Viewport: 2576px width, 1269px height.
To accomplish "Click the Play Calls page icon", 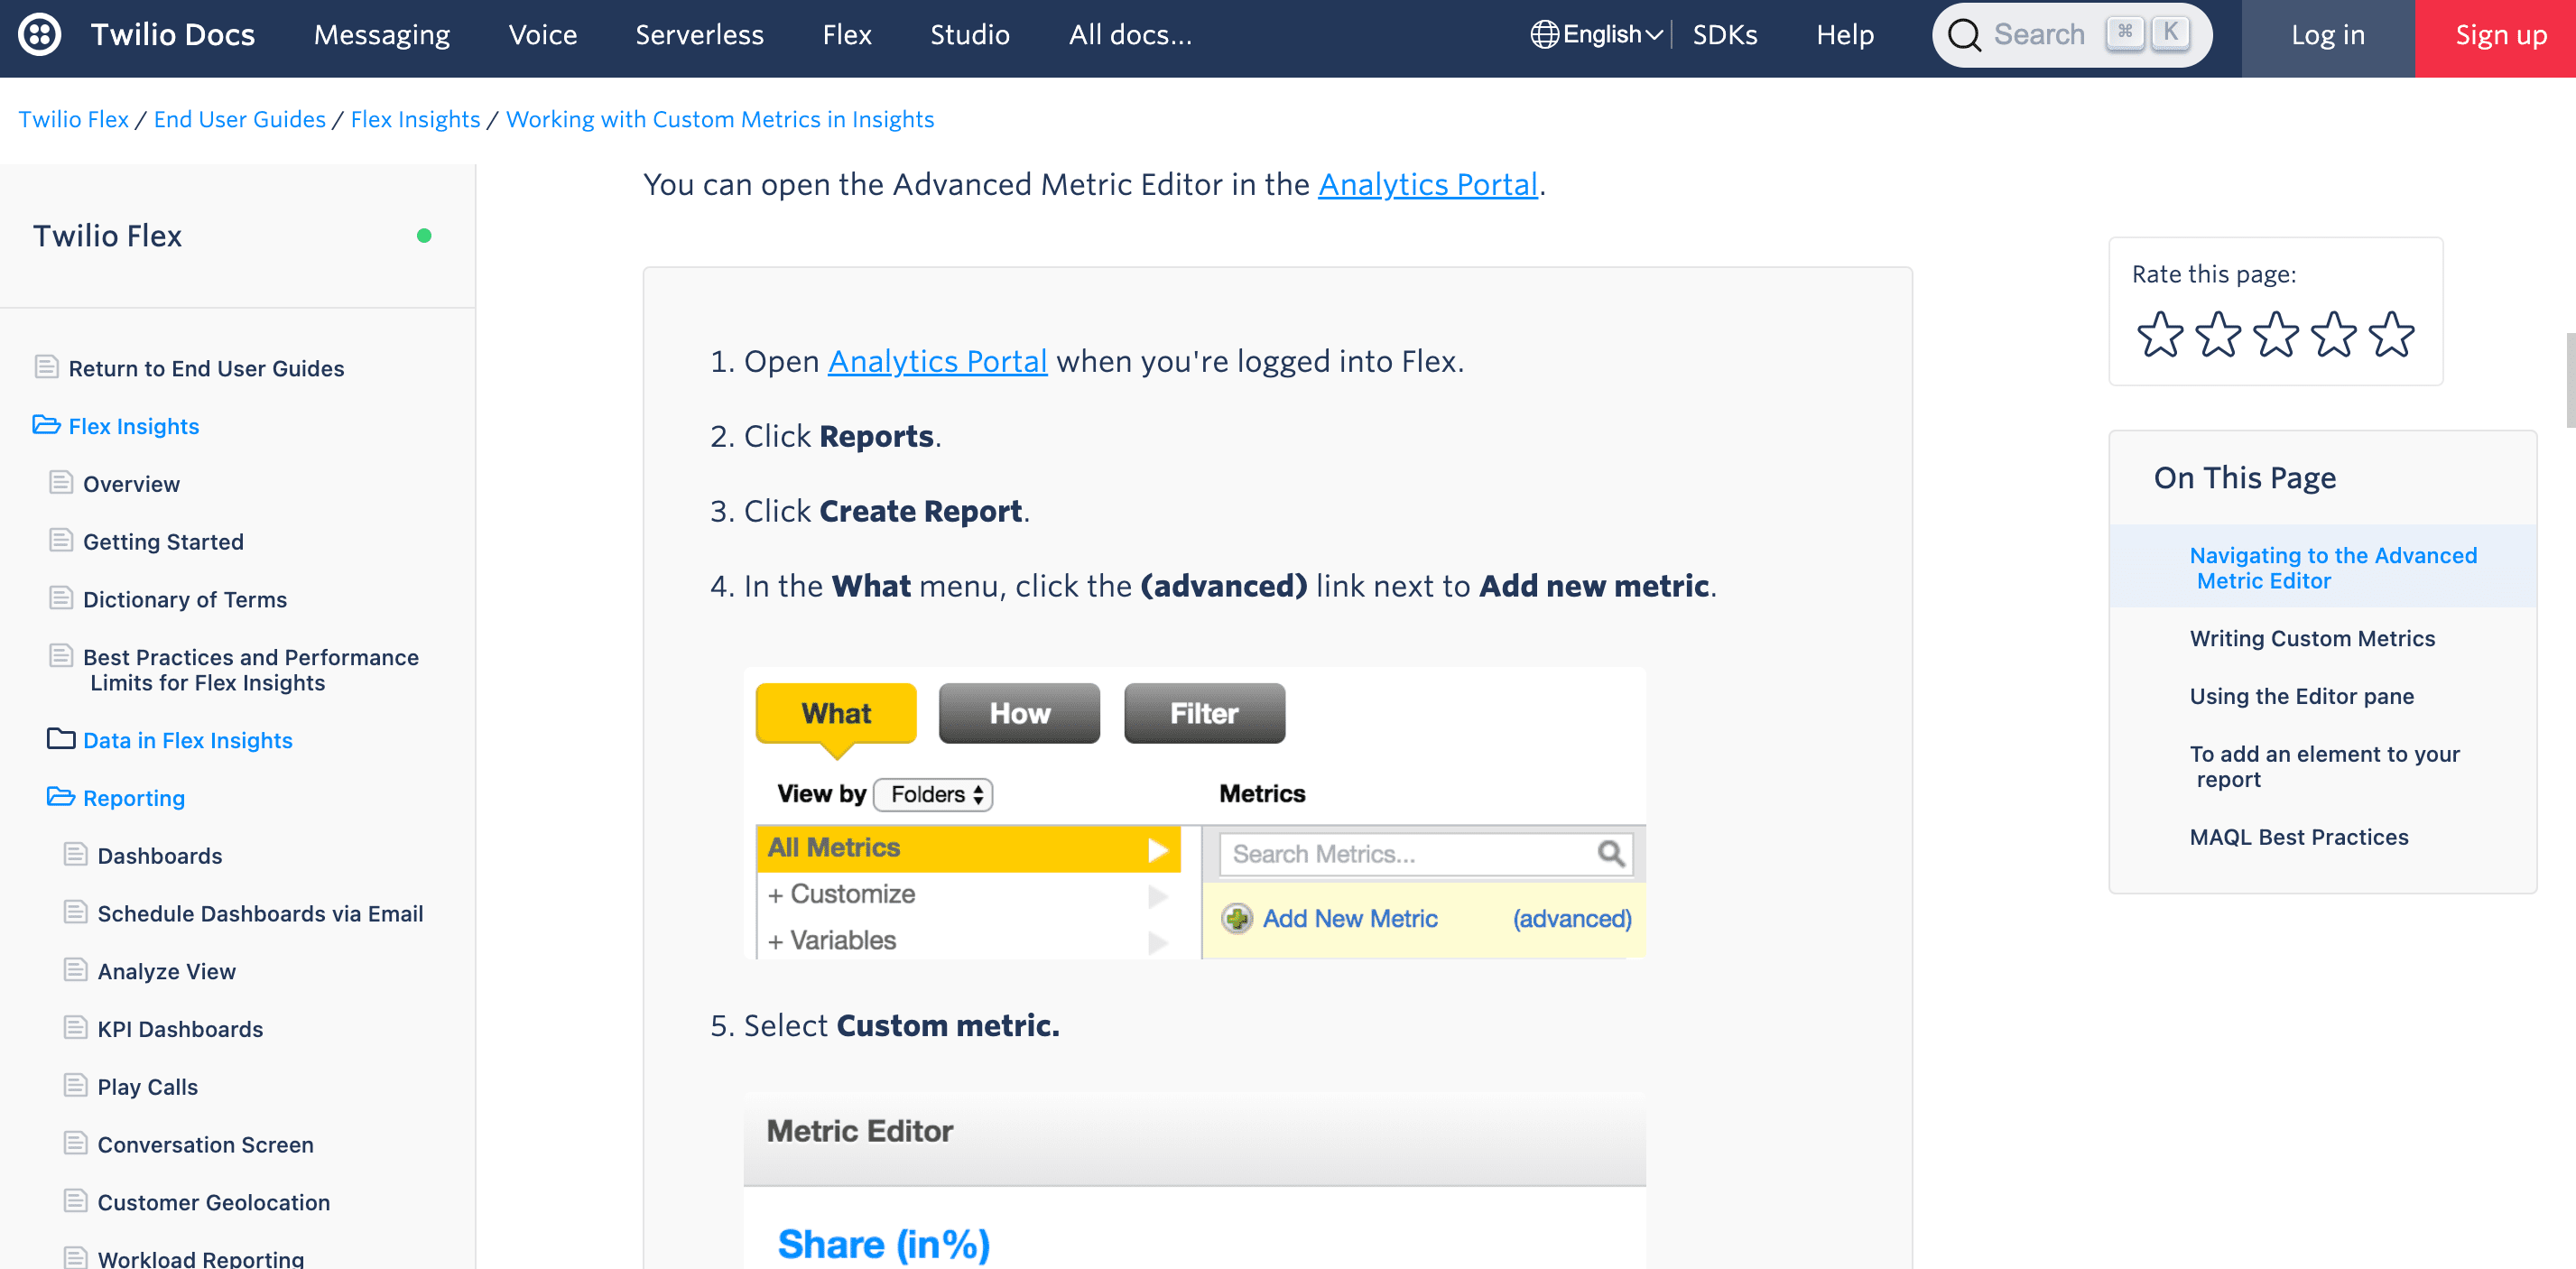I will (x=75, y=1086).
